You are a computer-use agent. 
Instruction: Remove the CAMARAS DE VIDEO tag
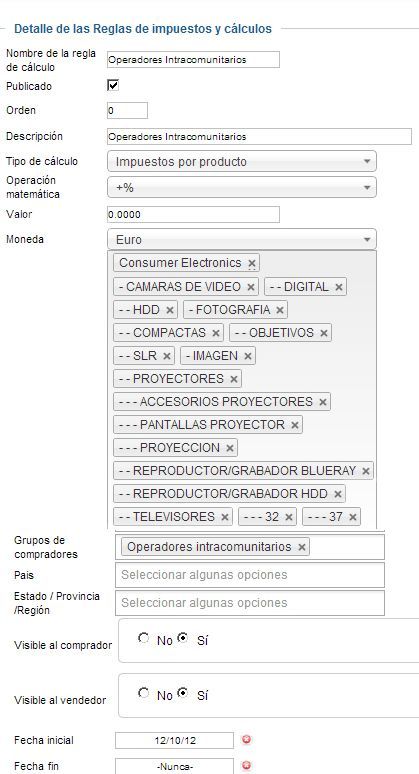click(x=250, y=287)
